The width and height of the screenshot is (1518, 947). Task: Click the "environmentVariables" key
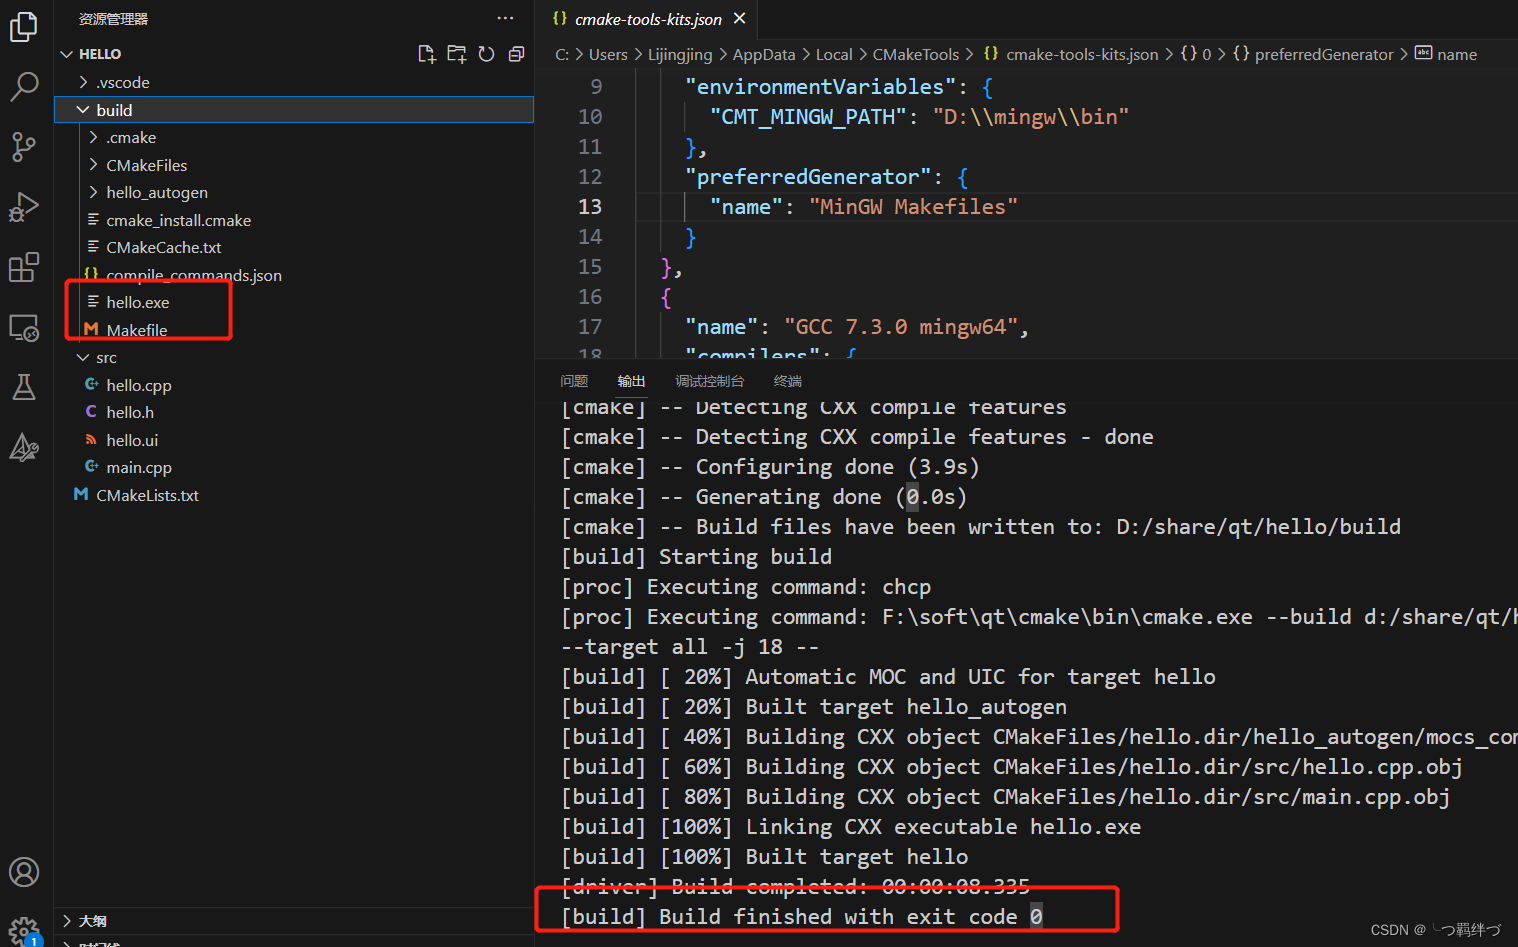coord(820,86)
